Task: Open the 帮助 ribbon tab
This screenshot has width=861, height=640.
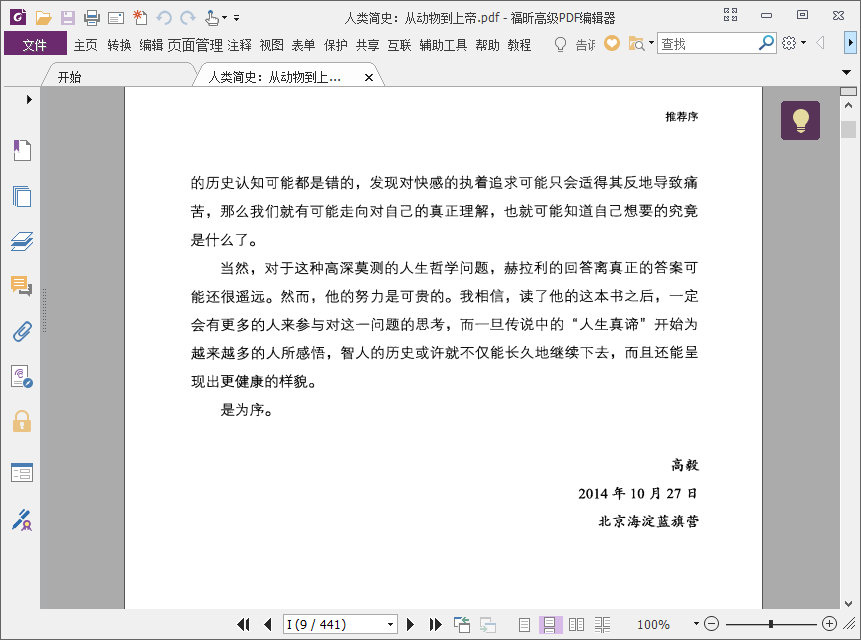Action: (488, 45)
